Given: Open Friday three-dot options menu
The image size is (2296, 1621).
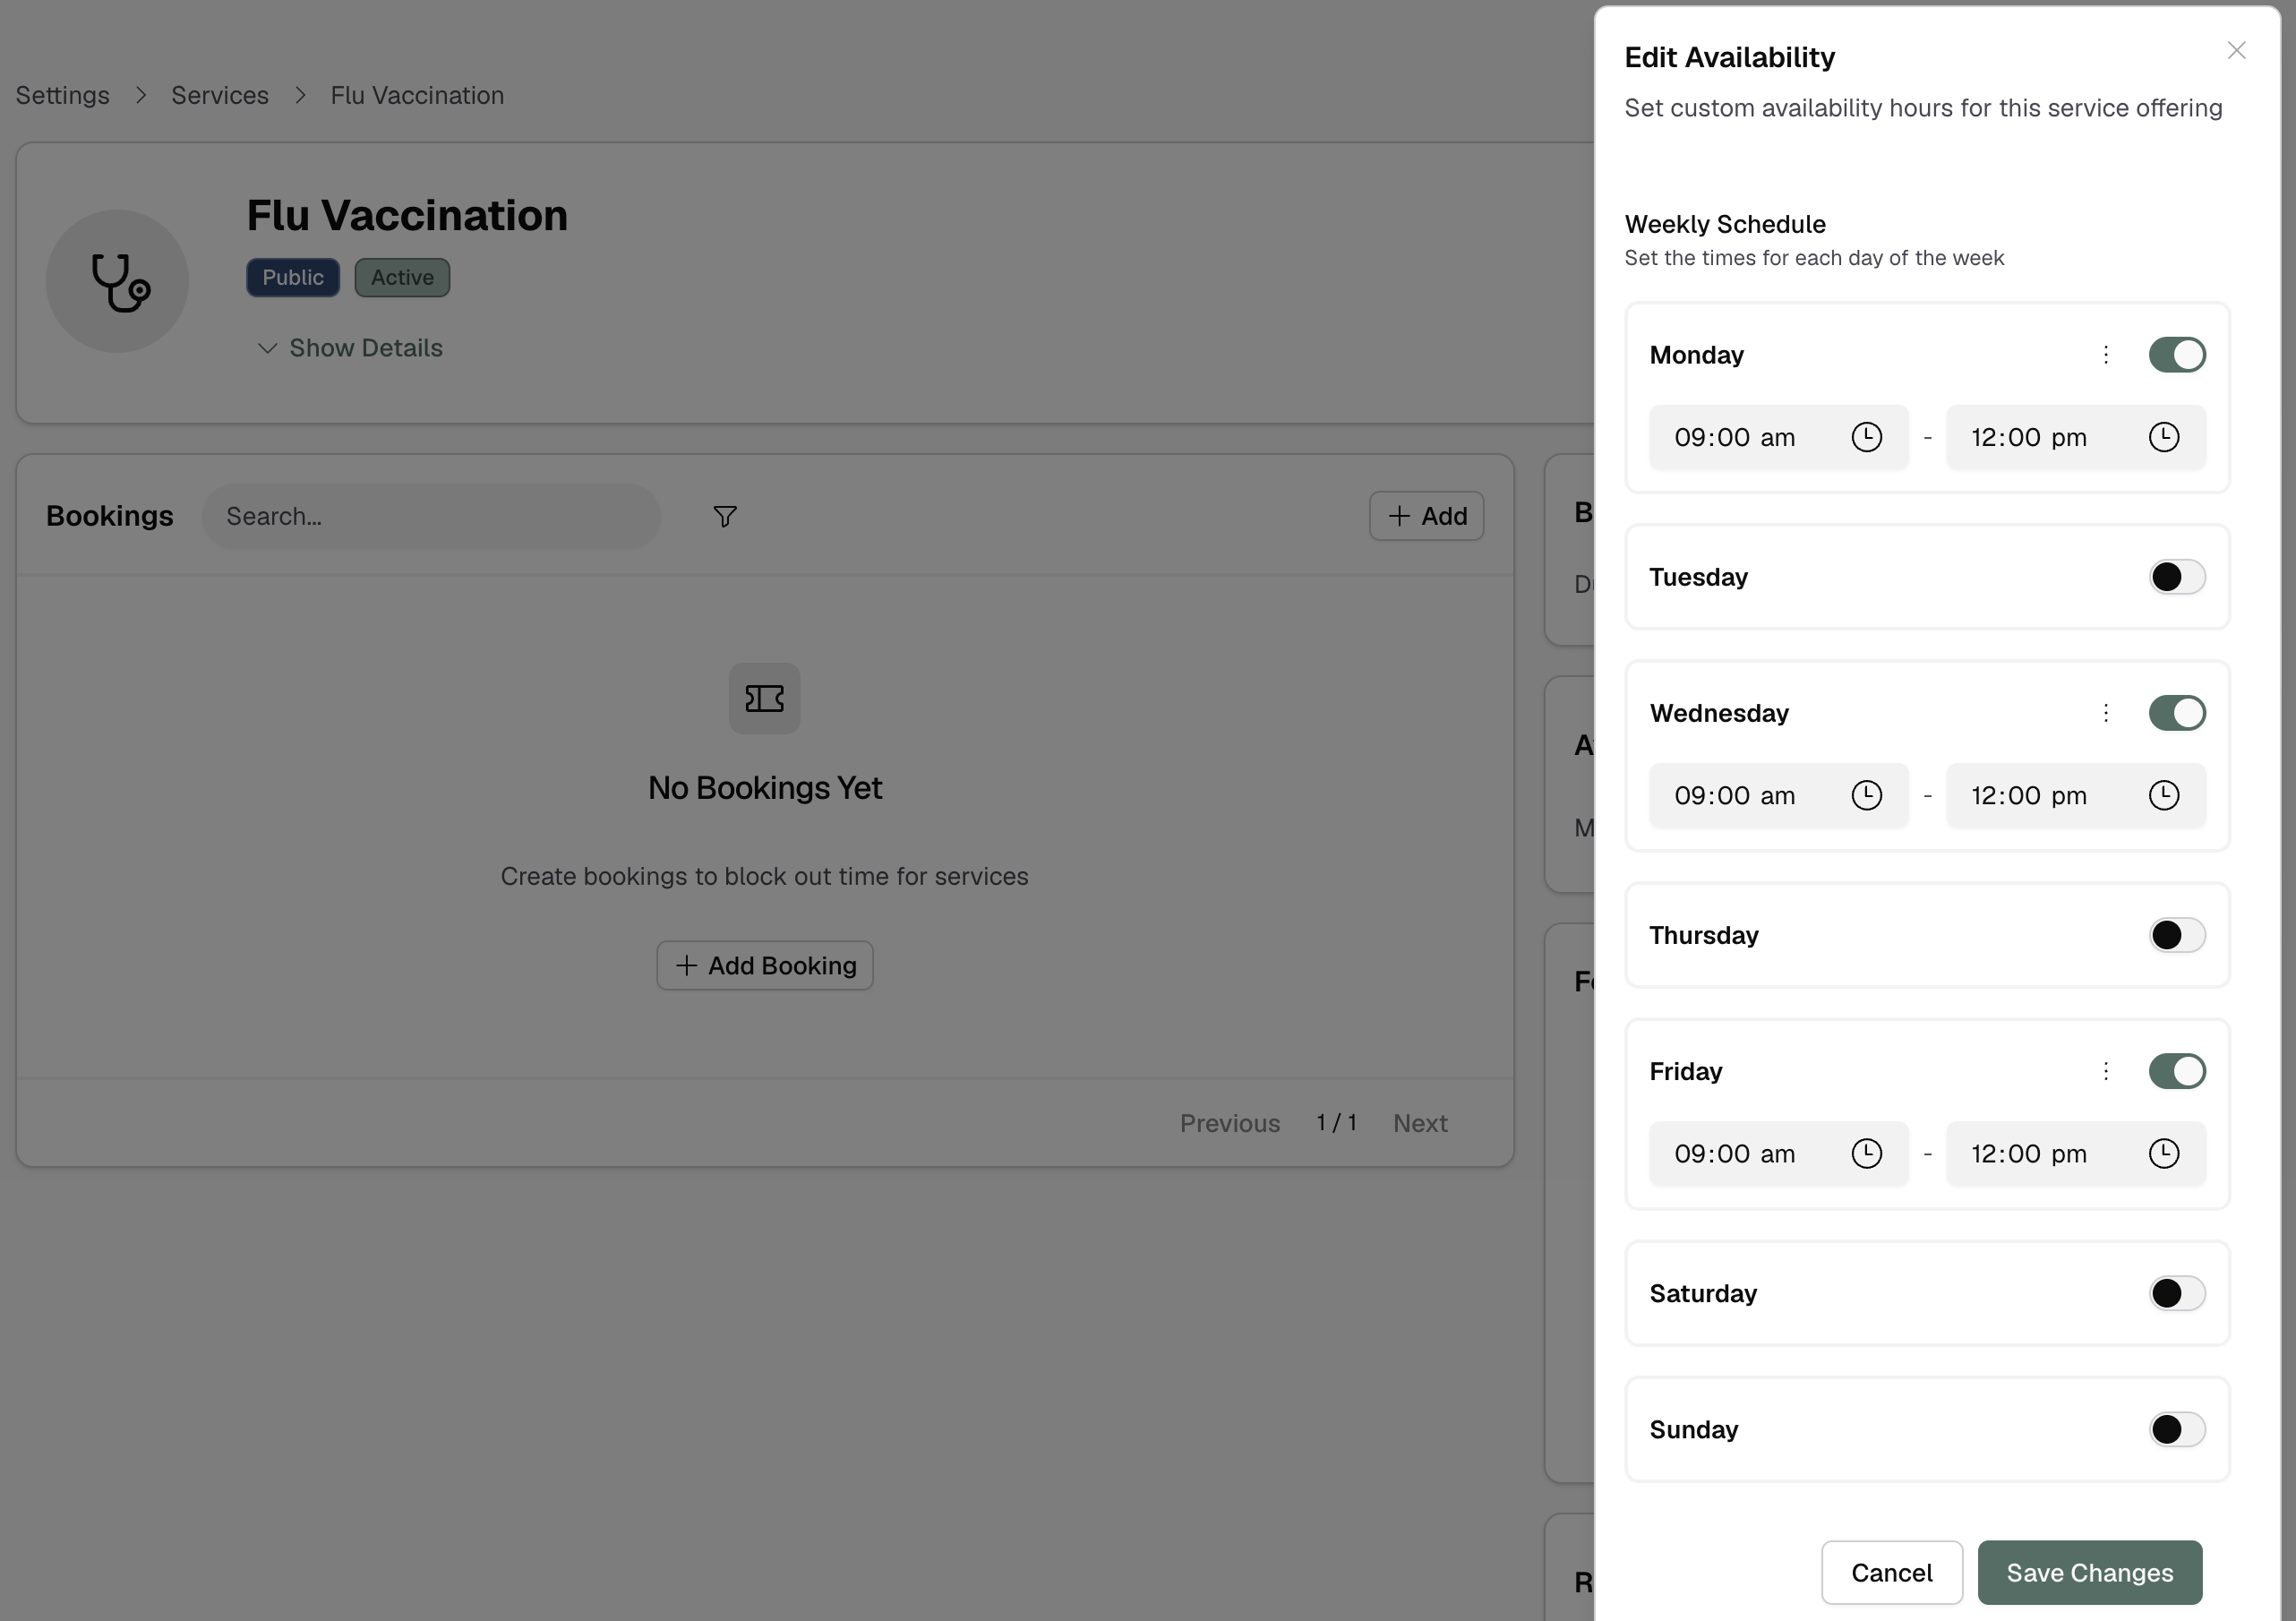Looking at the screenshot, I should tap(2105, 1071).
